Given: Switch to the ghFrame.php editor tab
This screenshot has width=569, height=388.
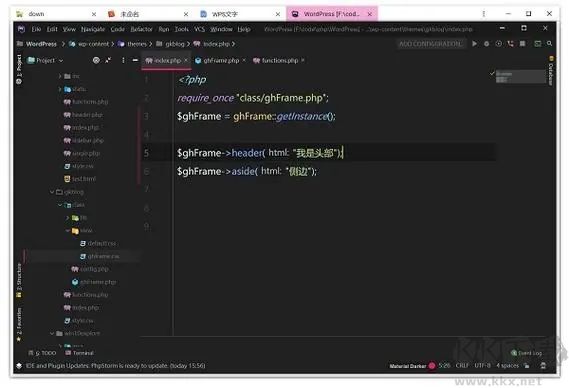Looking at the screenshot, I should [x=217, y=60].
